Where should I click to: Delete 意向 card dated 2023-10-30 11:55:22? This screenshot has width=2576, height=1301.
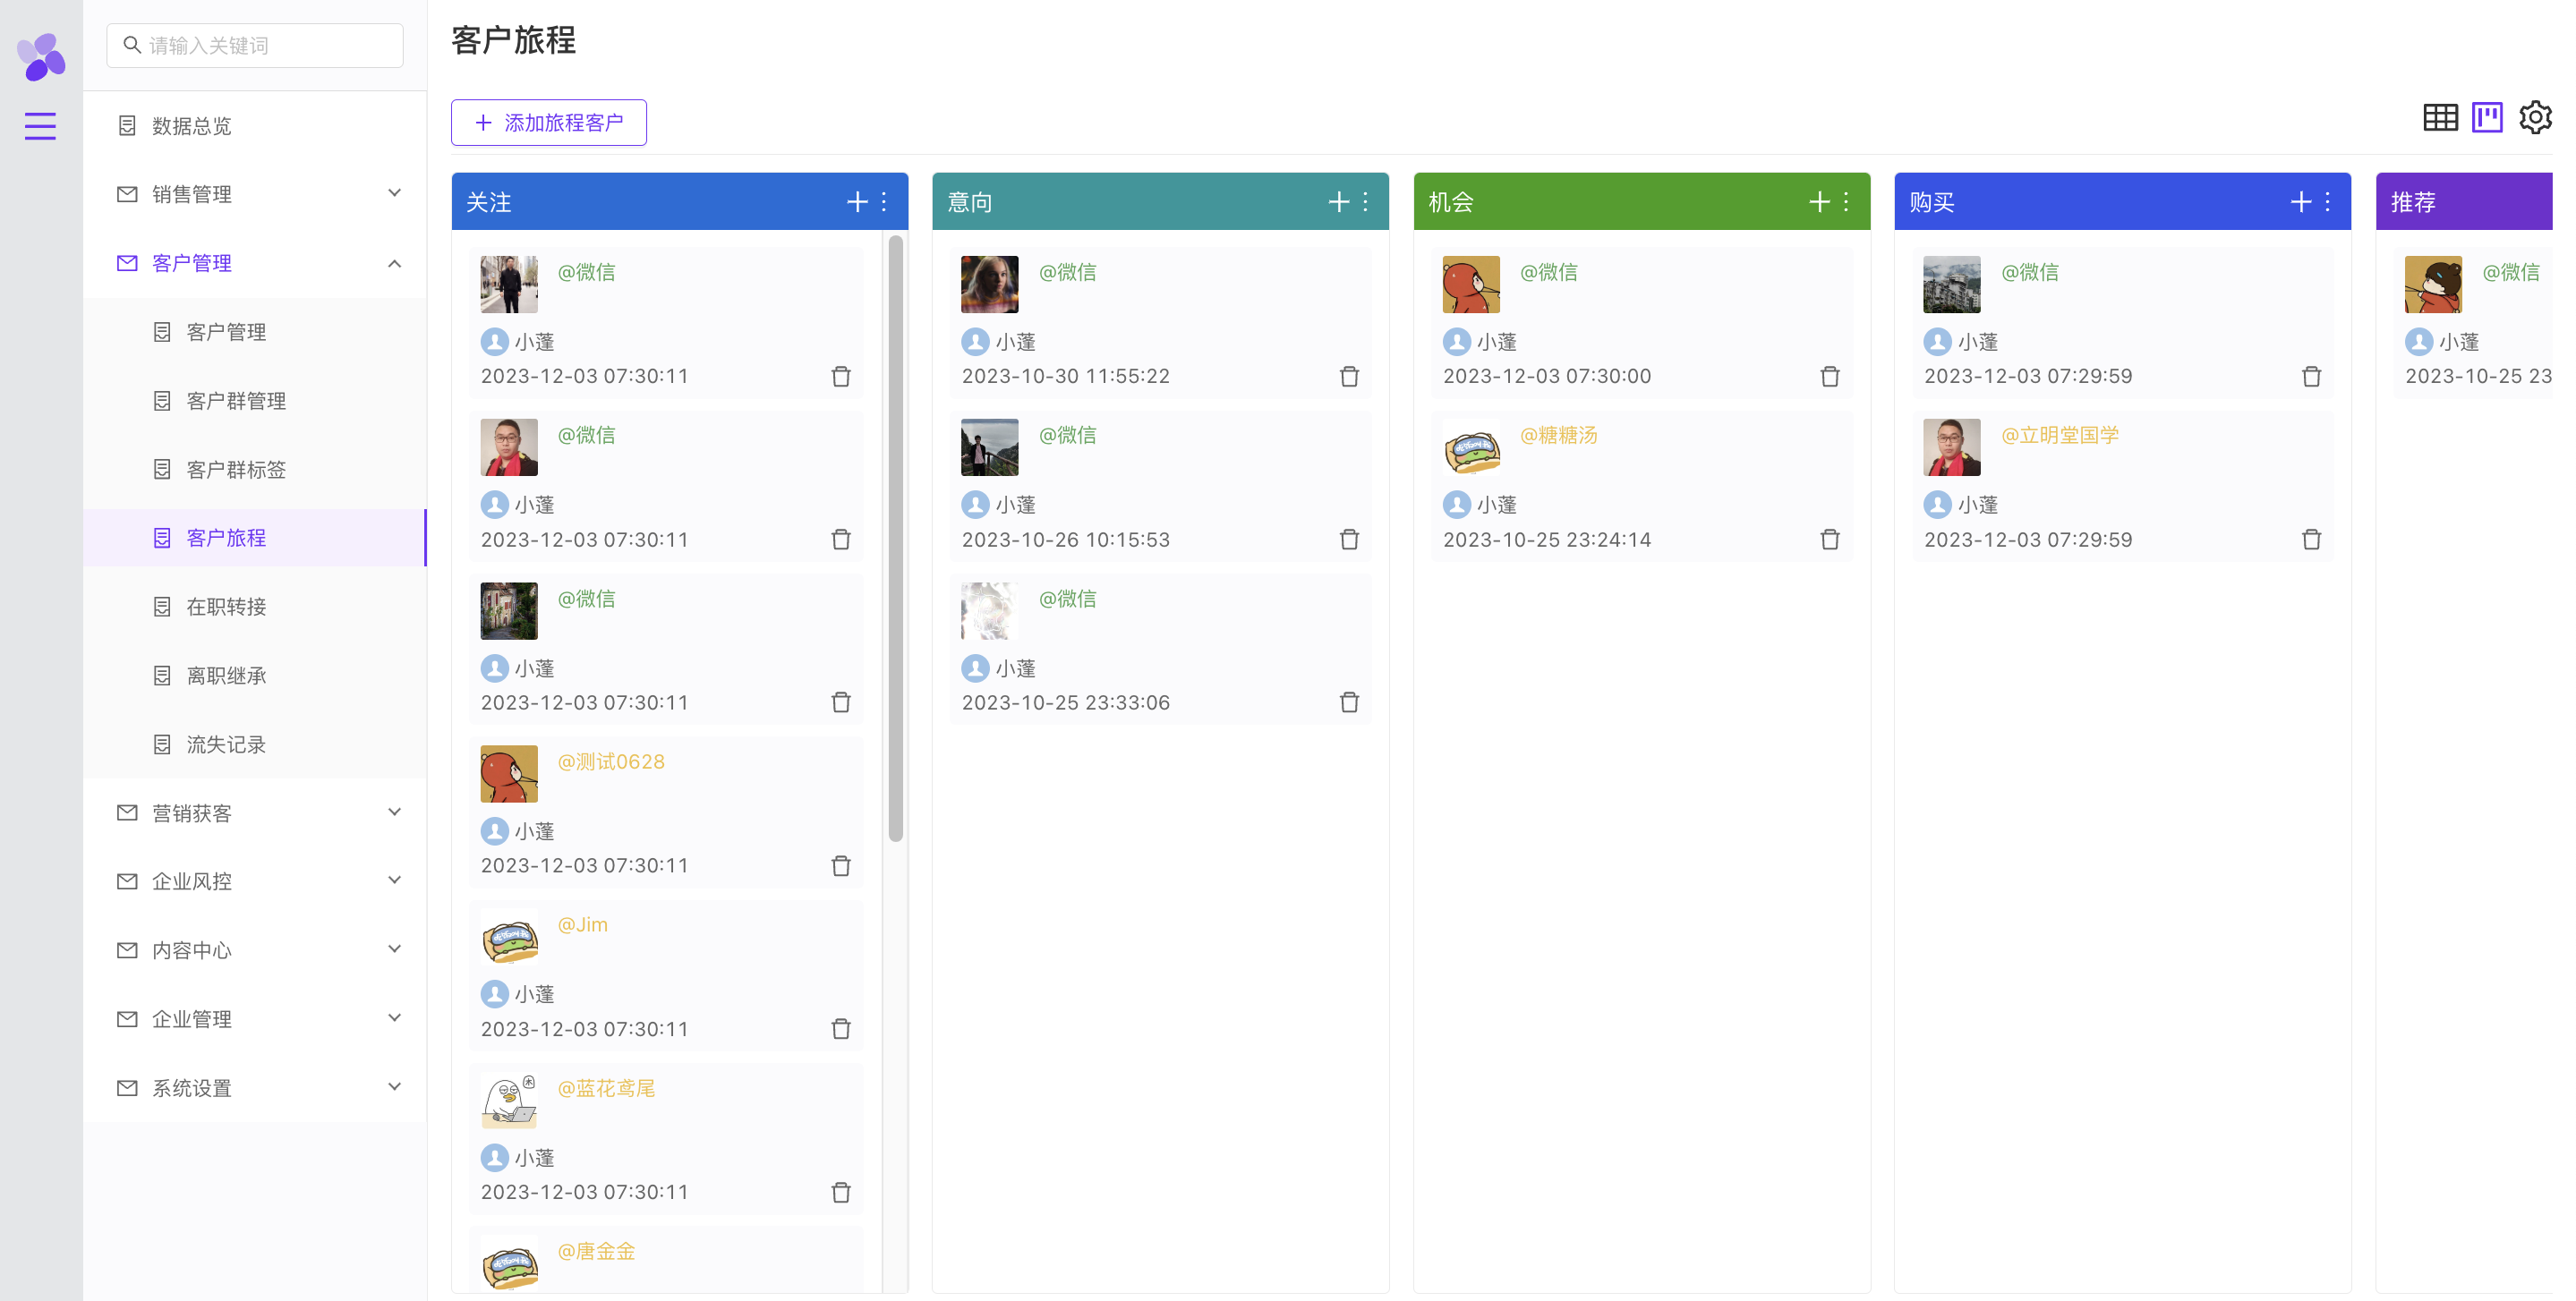1349,377
